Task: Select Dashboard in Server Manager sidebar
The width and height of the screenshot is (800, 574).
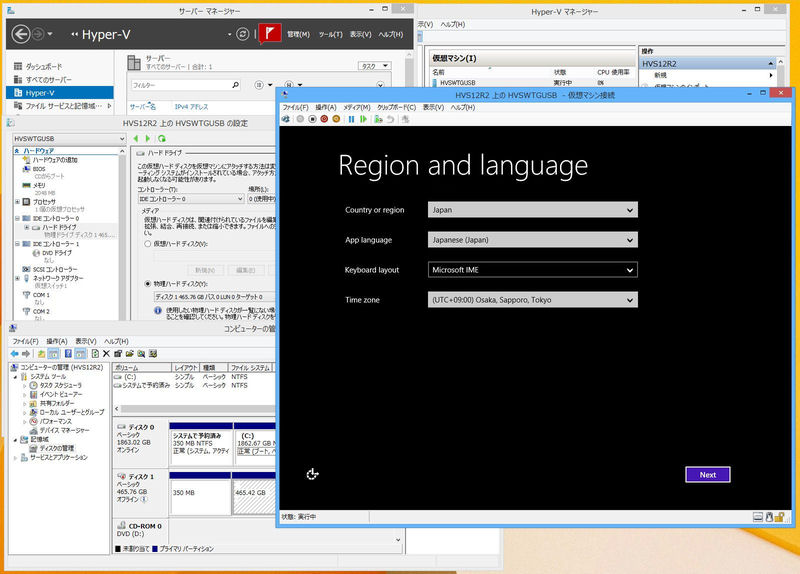Action: 44,66
